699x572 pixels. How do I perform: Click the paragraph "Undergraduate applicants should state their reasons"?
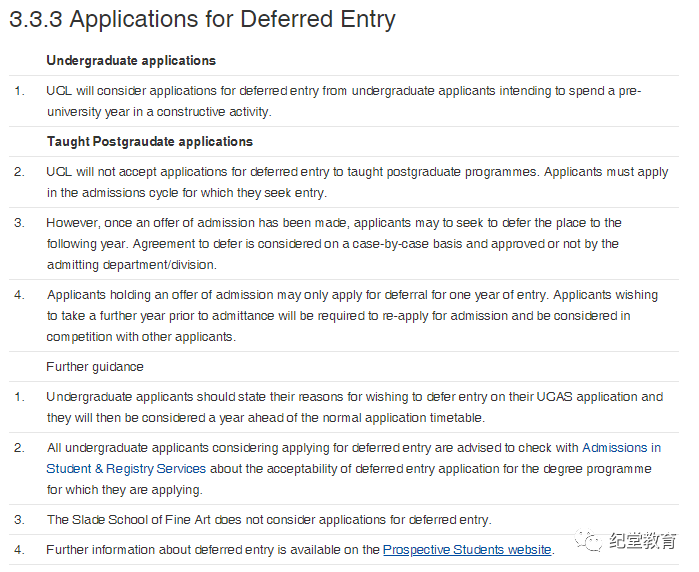click(x=354, y=407)
